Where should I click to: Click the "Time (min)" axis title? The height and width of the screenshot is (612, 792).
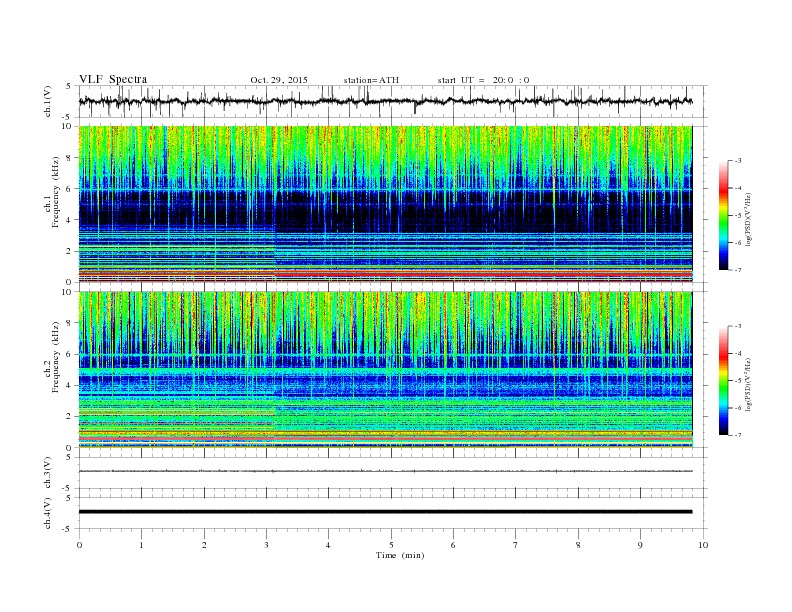click(x=400, y=555)
